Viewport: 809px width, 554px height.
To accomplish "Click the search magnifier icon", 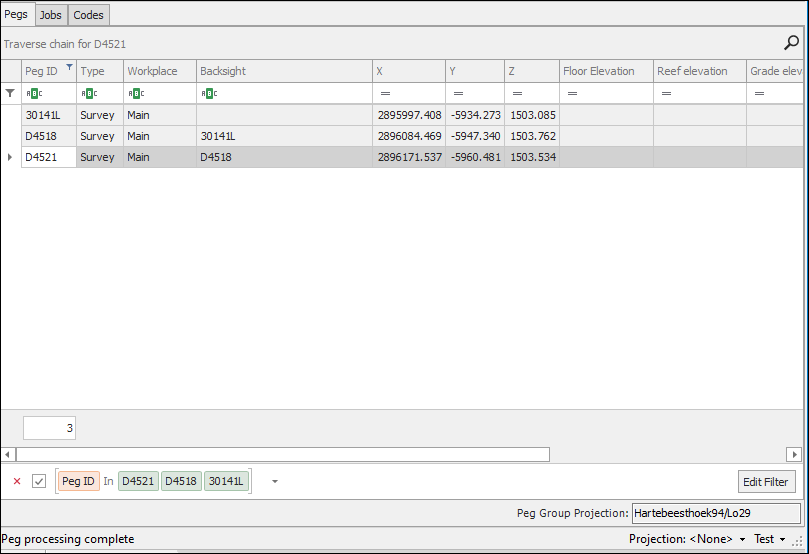I will tap(791, 43).
